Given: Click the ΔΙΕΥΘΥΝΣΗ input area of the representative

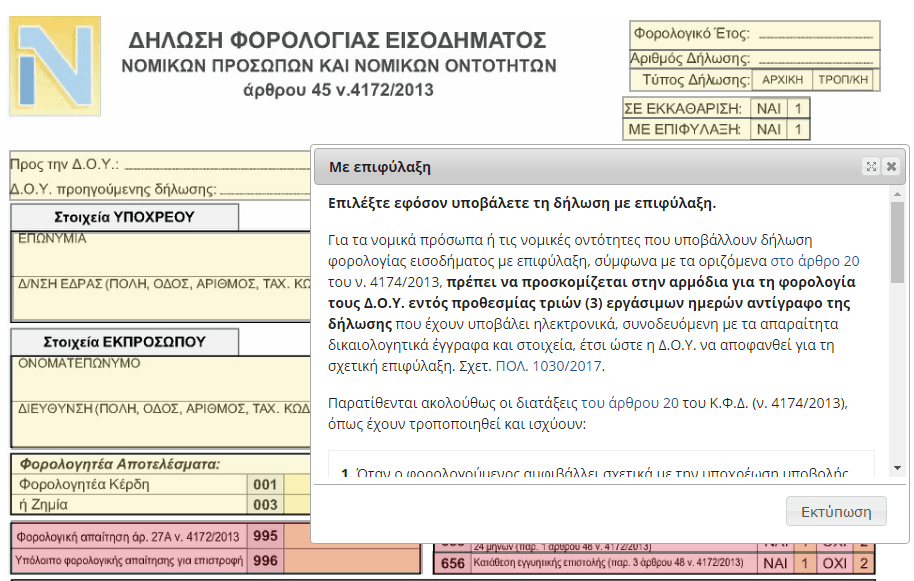Looking at the screenshot, I should coord(161,424).
